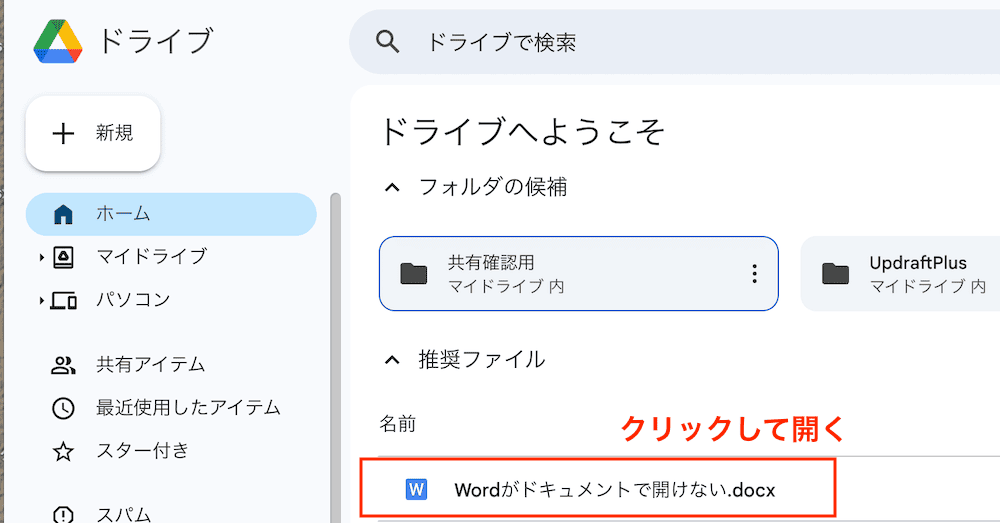This screenshot has width=1000, height=523.
Task: Collapse the 推奨ファイル section
Action: 393,359
